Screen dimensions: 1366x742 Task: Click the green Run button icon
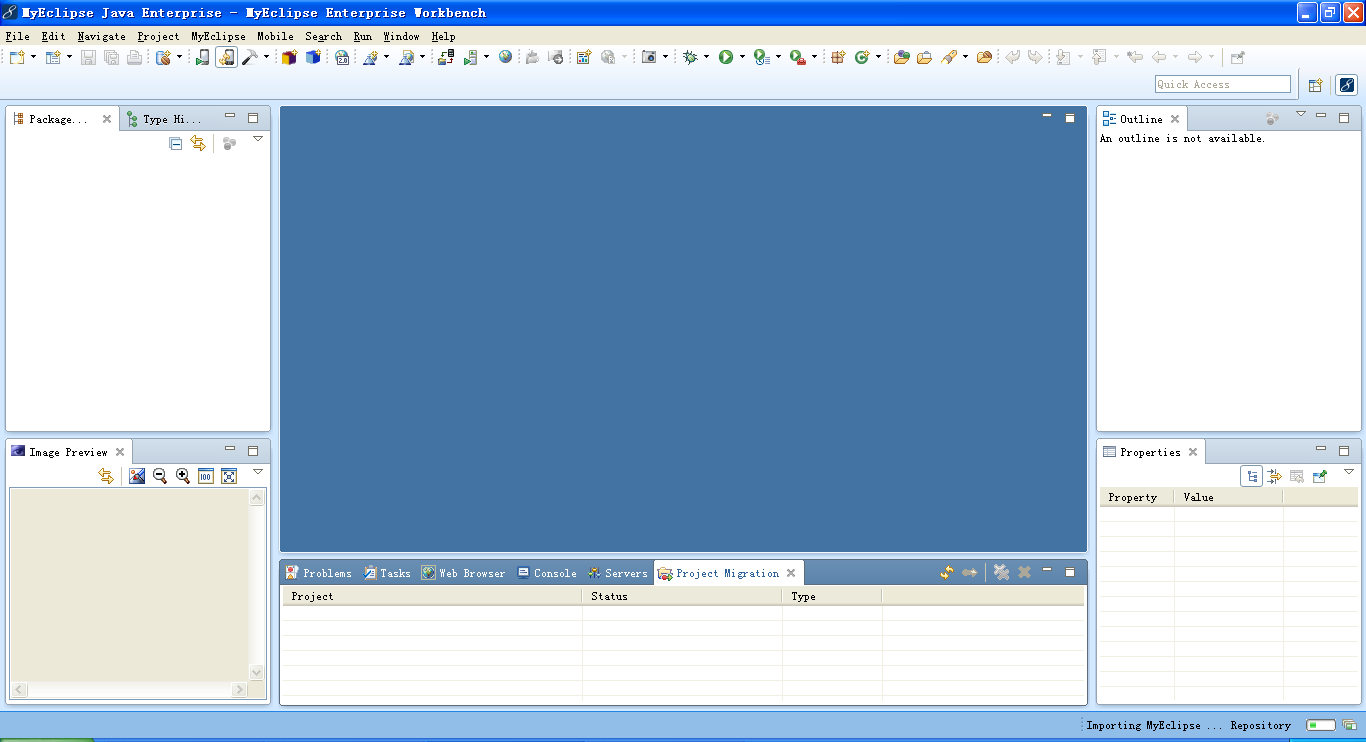[726, 57]
